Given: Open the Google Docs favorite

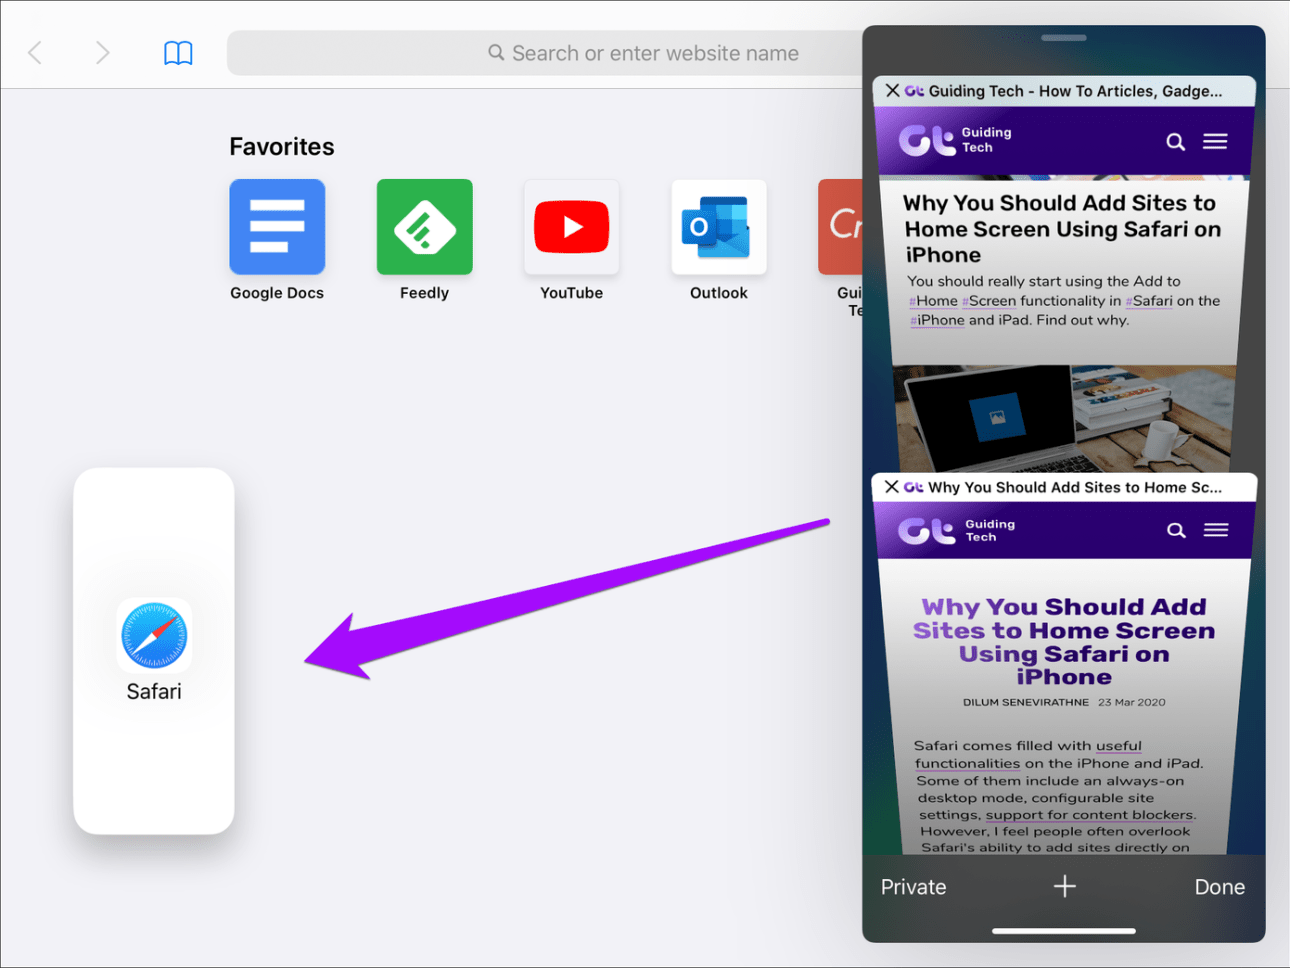Looking at the screenshot, I should pyautogui.click(x=277, y=227).
